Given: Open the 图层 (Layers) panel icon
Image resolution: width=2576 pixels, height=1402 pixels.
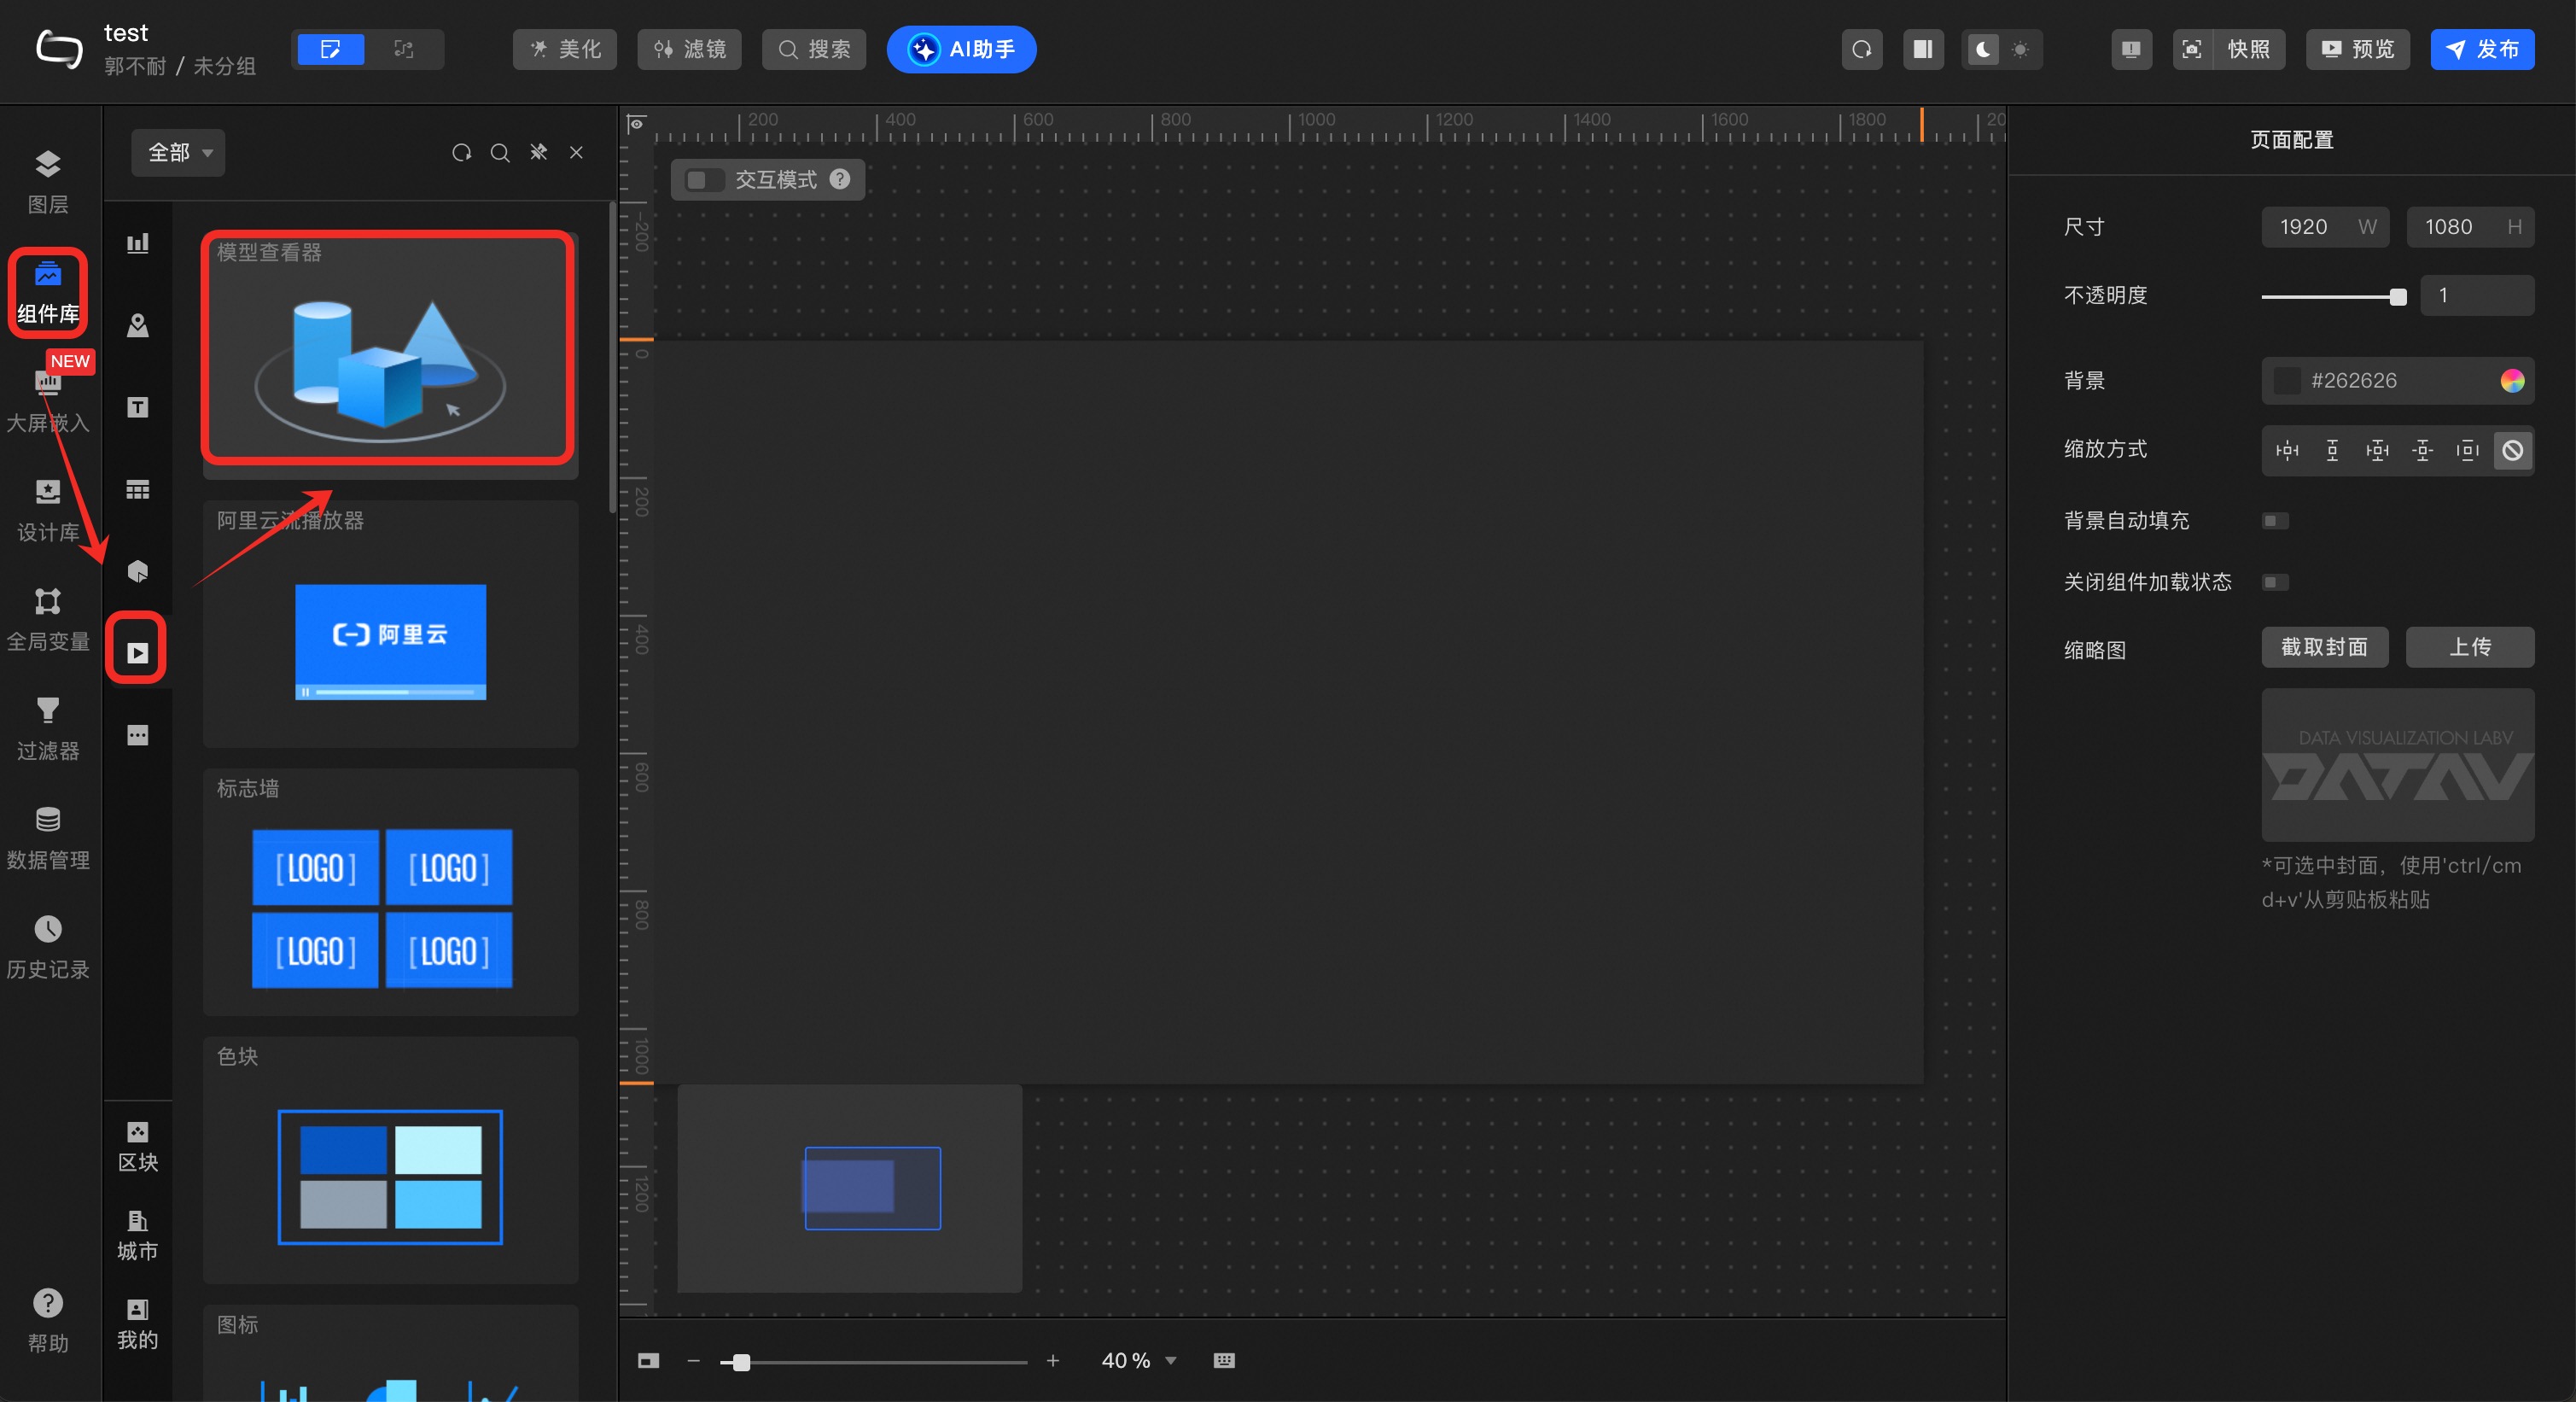Looking at the screenshot, I should (47, 165).
